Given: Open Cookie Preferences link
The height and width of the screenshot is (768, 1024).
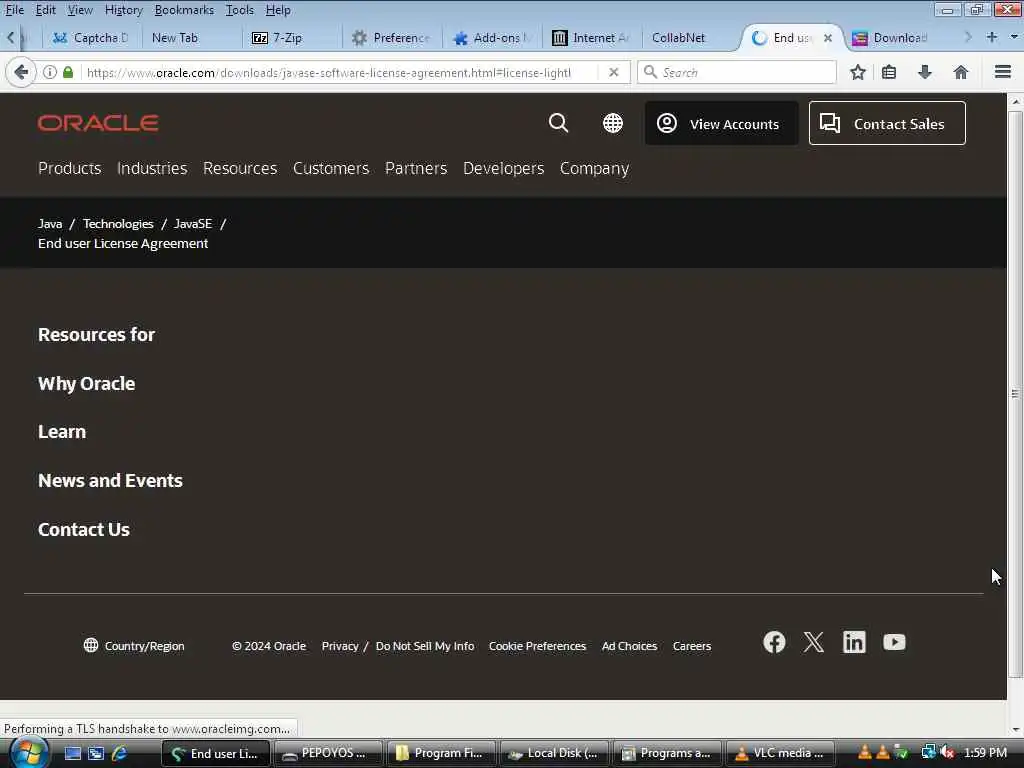Looking at the screenshot, I should click(x=537, y=646).
